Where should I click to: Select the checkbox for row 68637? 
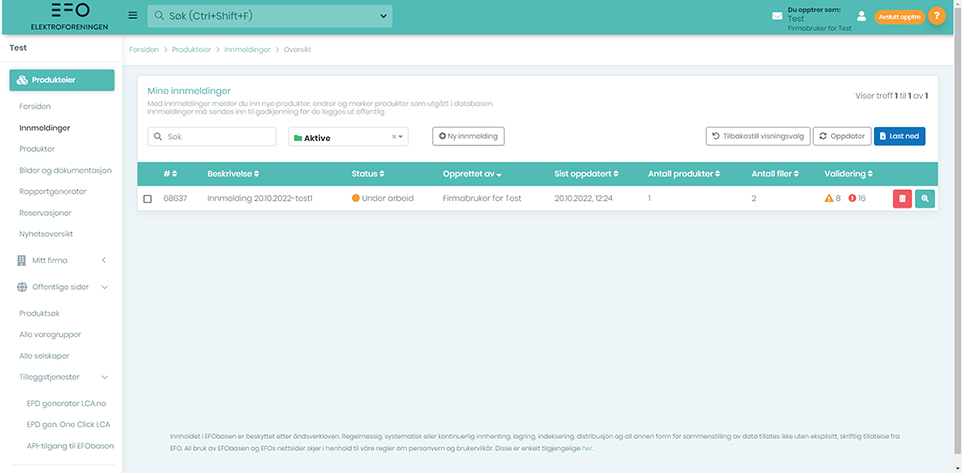point(148,199)
